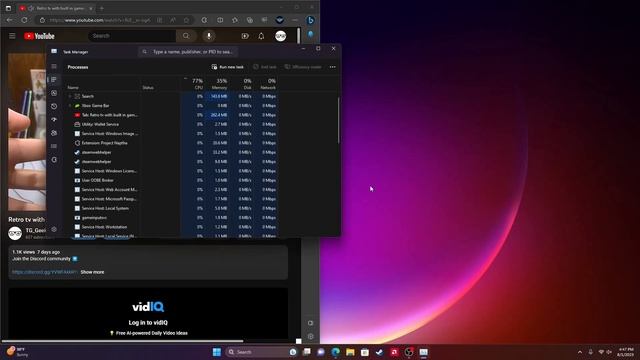This screenshot has height=360, width=640.
Task: Open YouTube notifications bell
Action: click(261, 36)
